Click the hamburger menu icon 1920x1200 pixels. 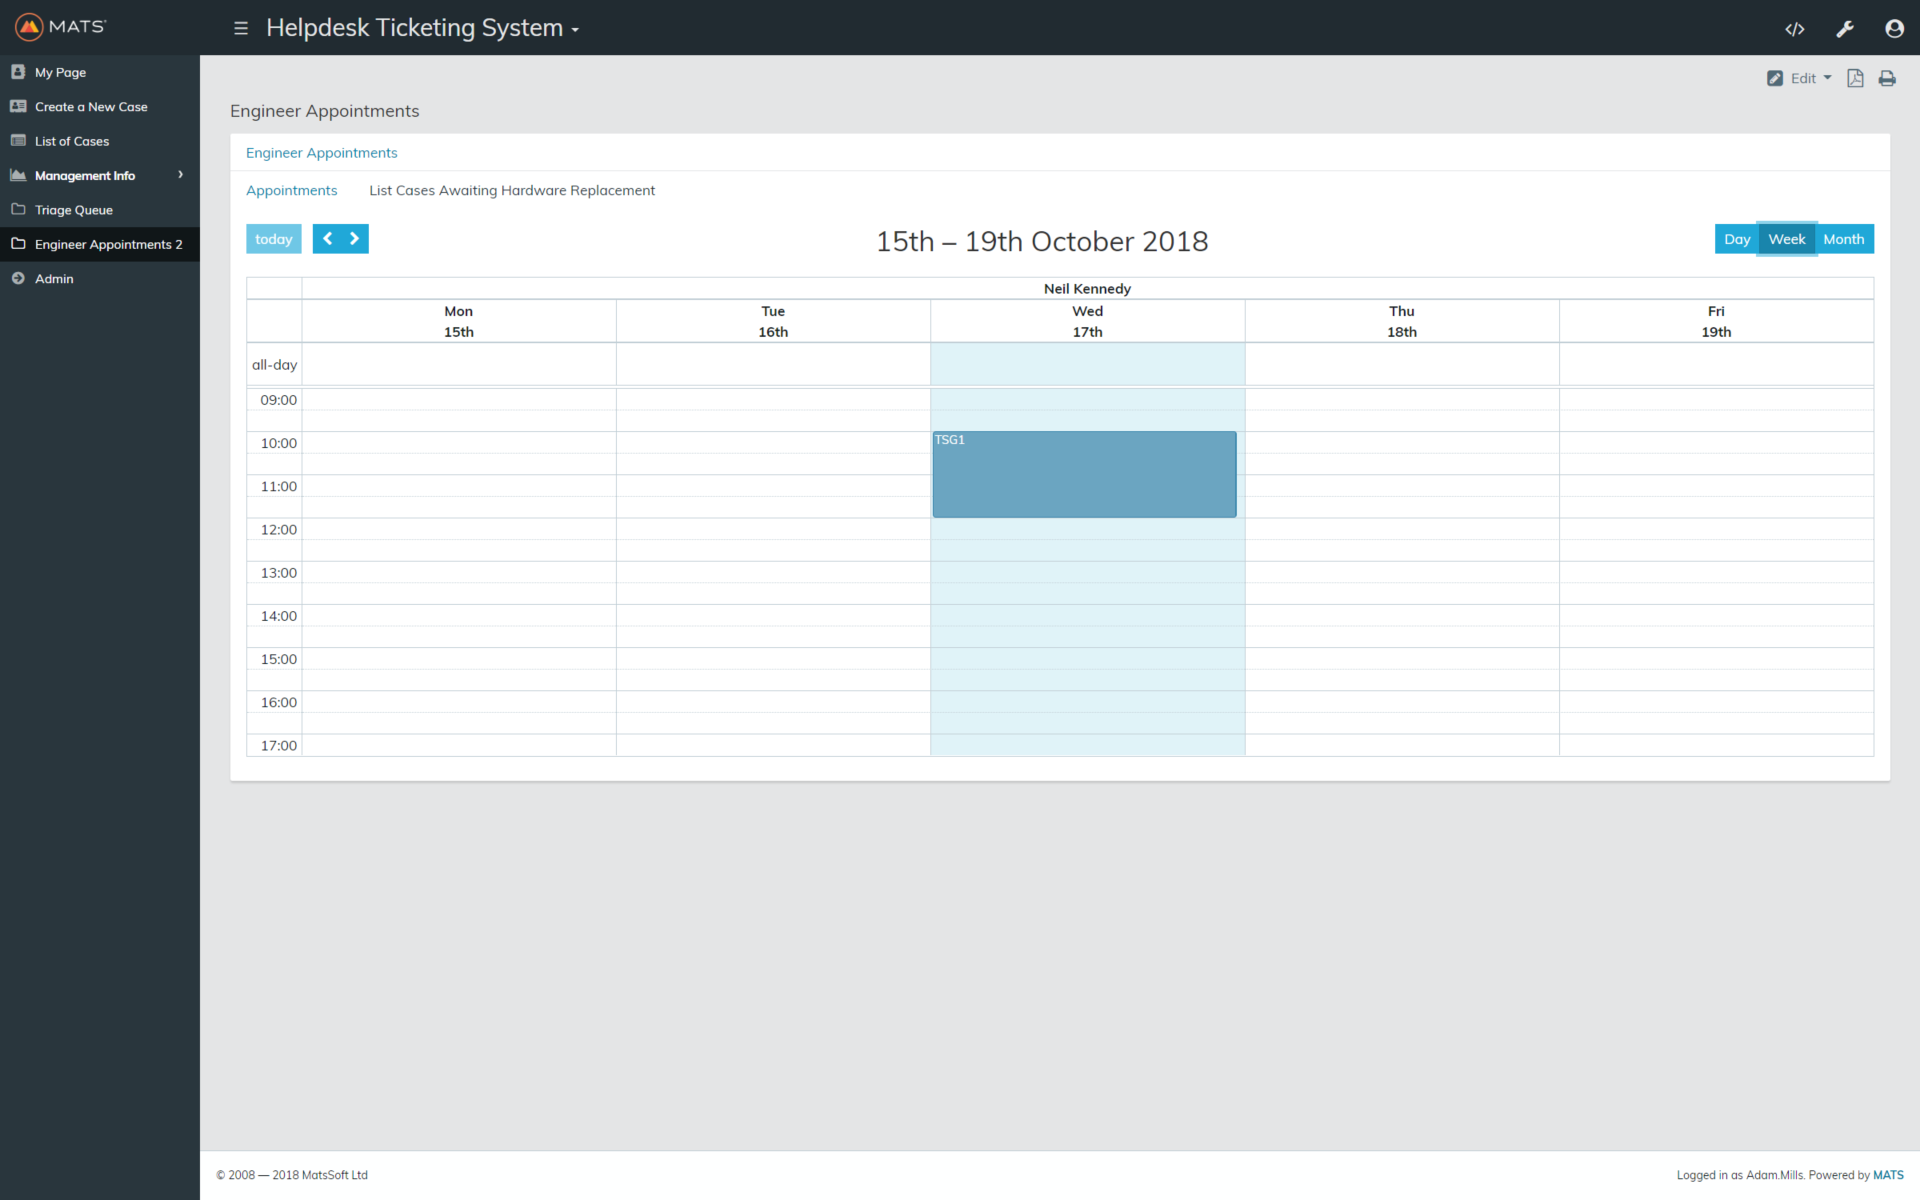tap(240, 28)
